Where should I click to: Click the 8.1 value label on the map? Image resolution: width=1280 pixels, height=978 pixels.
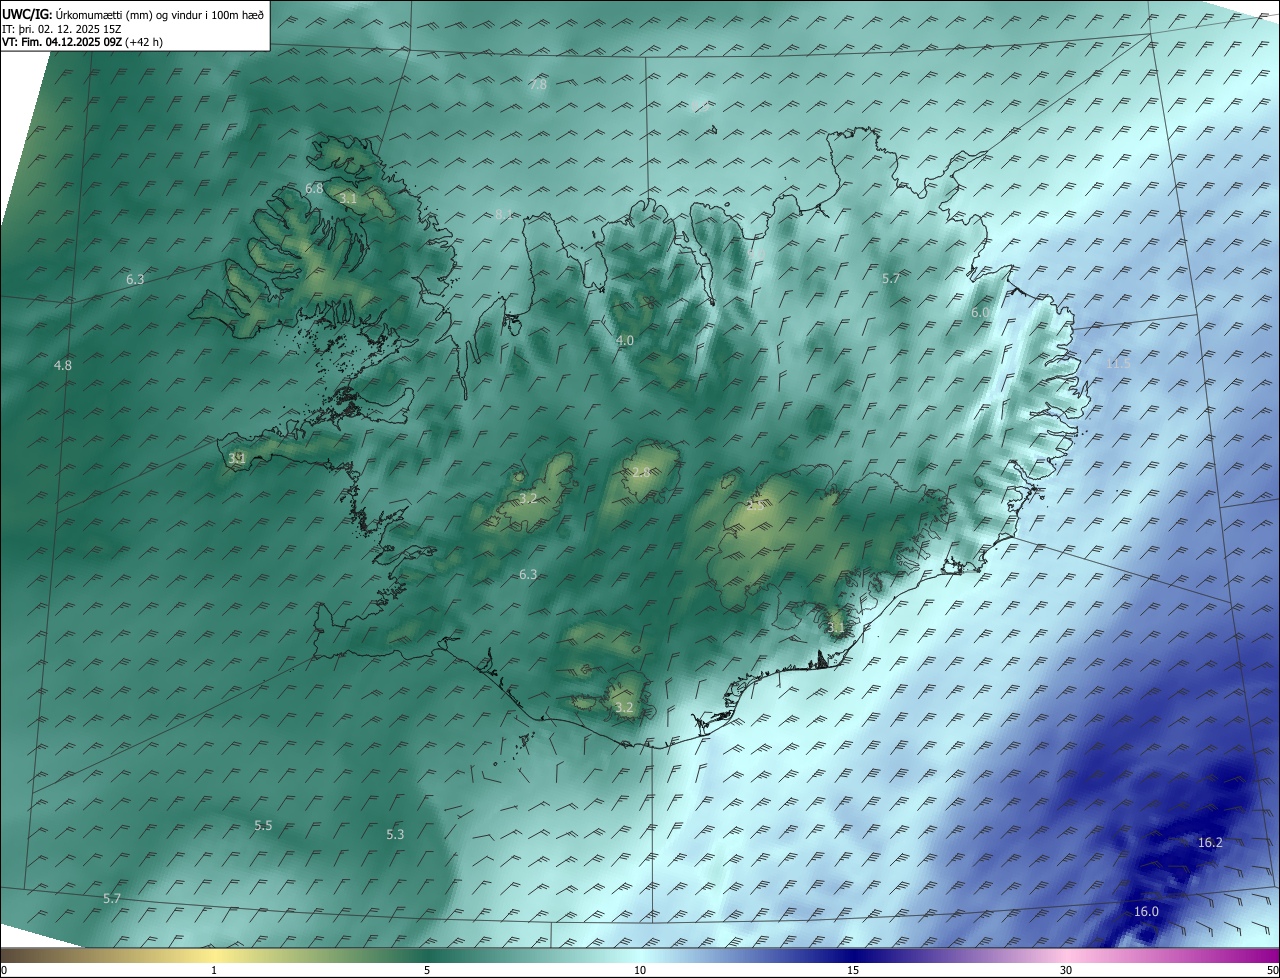[504, 214]
